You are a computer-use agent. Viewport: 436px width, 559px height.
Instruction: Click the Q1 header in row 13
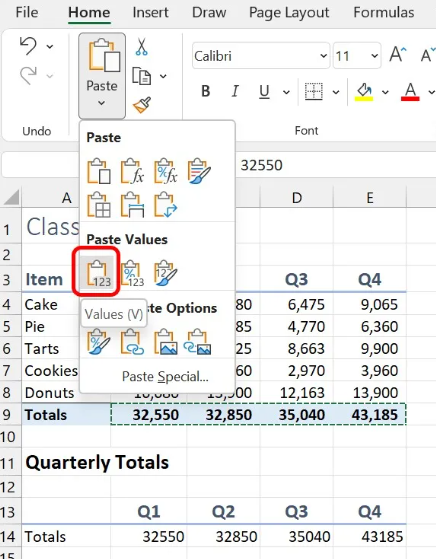(x=149, y=512)
